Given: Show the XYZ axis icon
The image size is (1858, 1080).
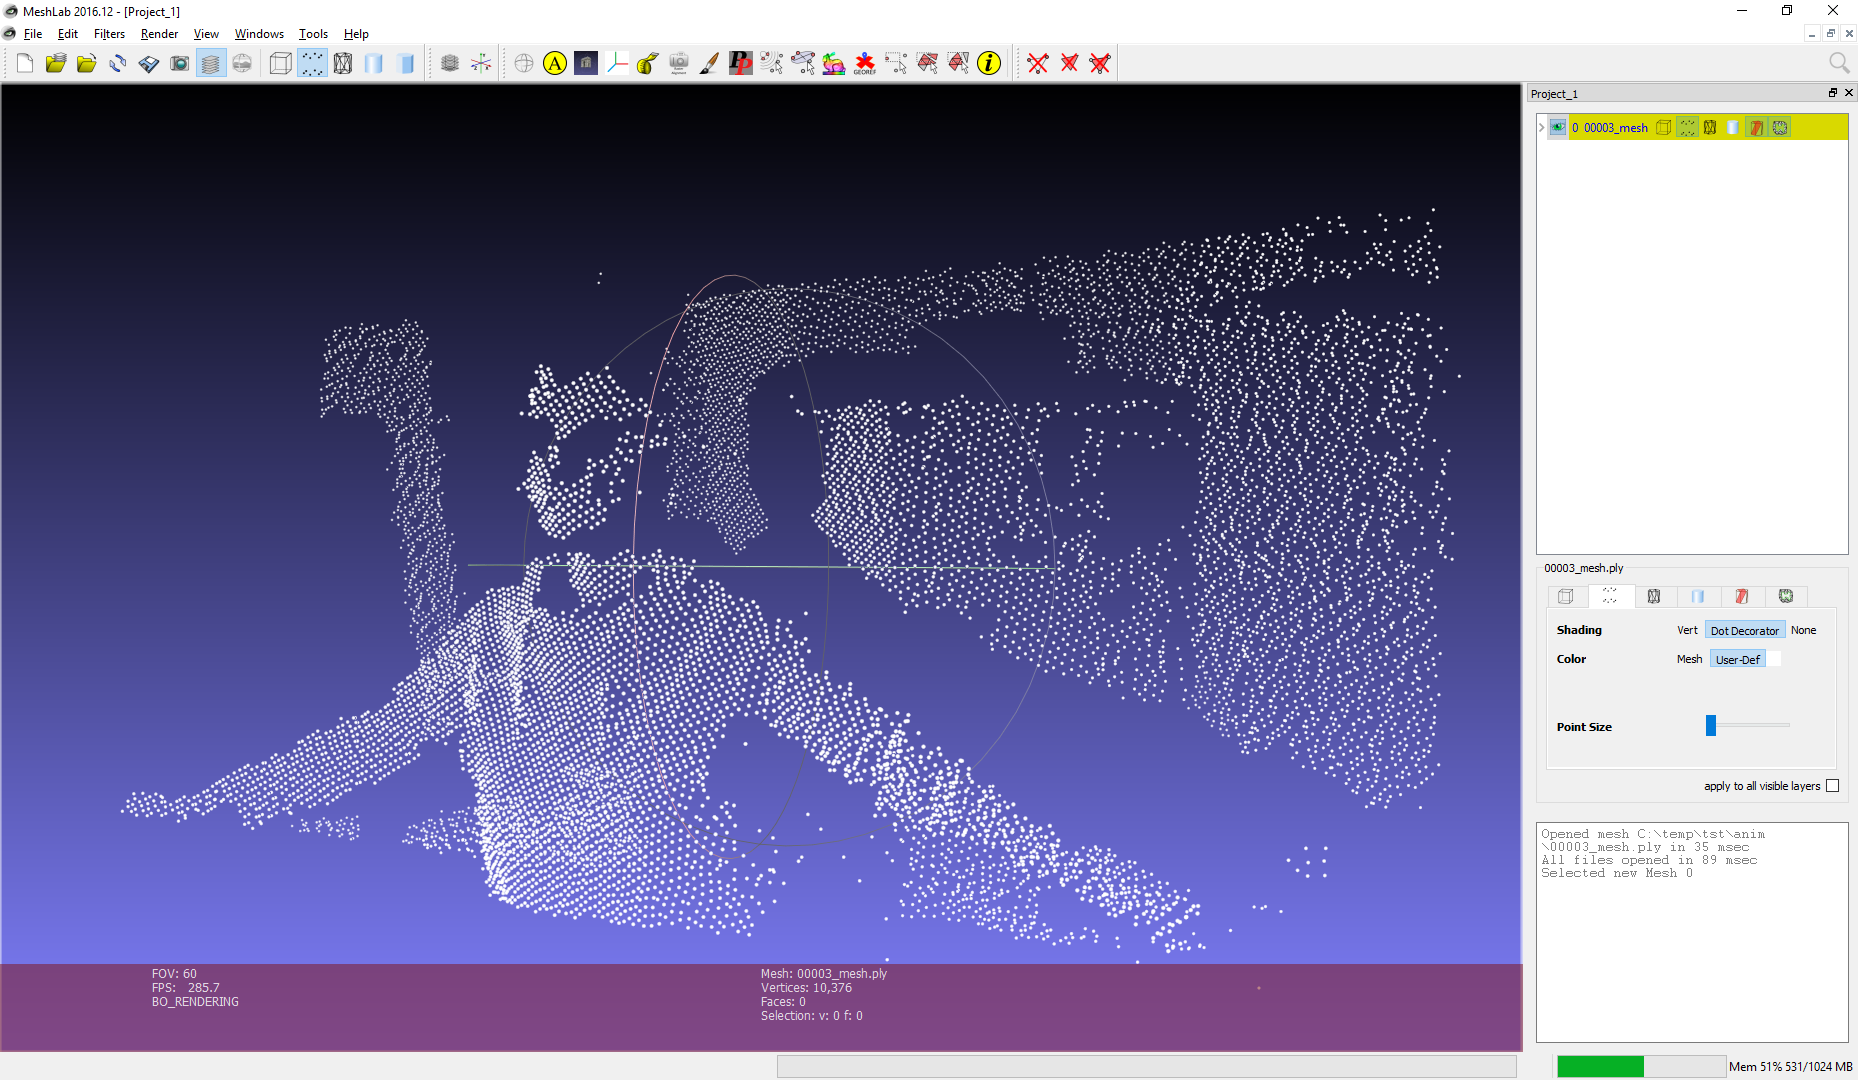Looking at the screenshot, I should 481,64.
